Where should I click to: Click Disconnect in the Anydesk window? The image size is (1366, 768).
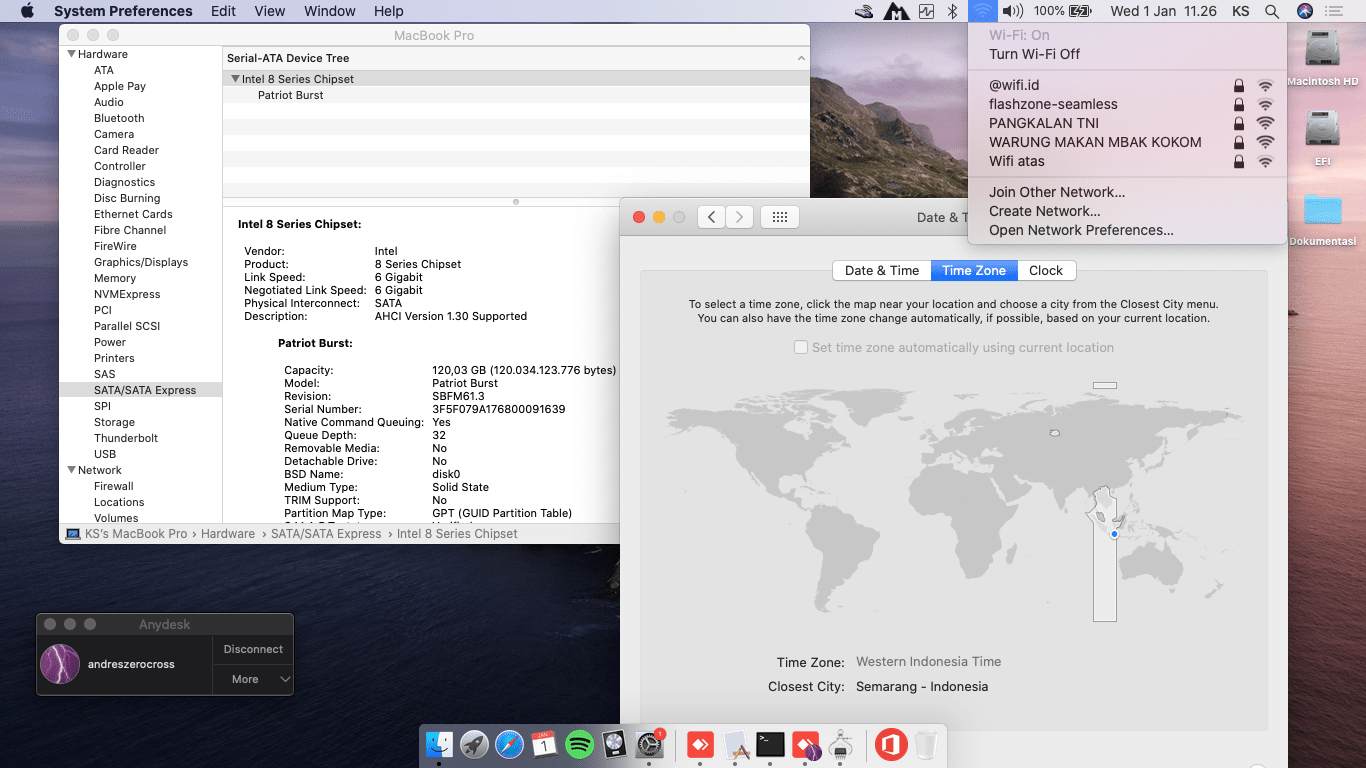coord(253,649)
